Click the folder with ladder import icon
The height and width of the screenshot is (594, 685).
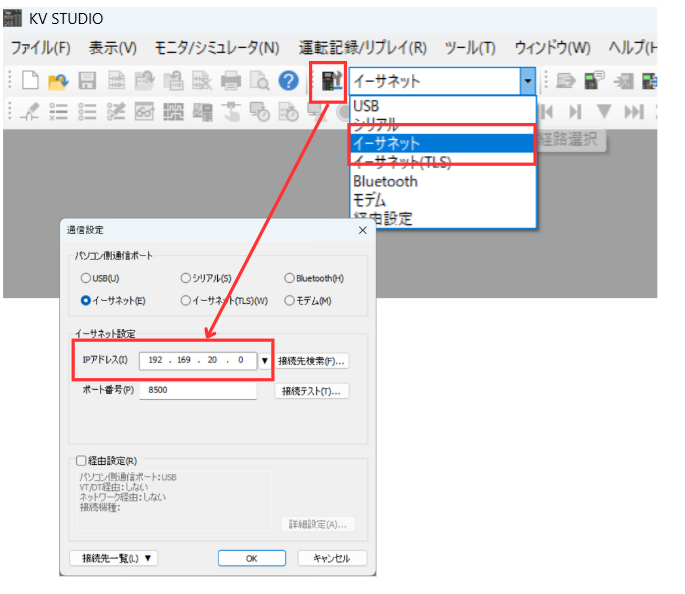(145, 81)
